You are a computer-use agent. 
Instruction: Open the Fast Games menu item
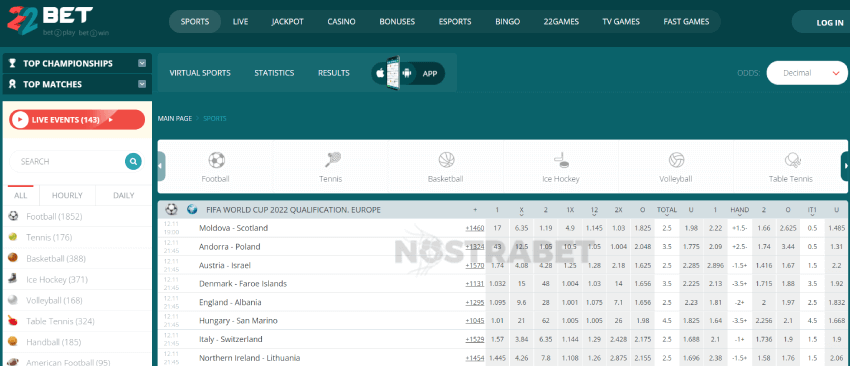686,22
